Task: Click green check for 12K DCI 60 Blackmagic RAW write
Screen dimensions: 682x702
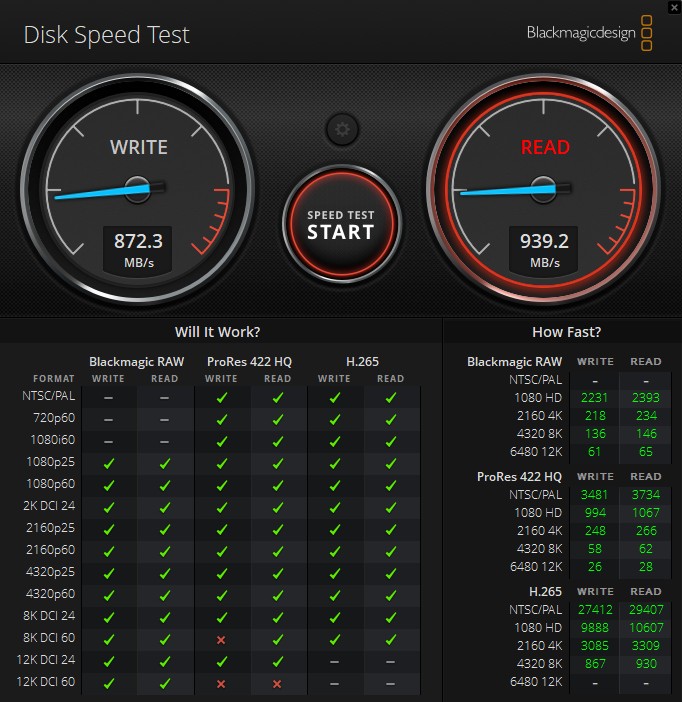Action: coord(108,683)
